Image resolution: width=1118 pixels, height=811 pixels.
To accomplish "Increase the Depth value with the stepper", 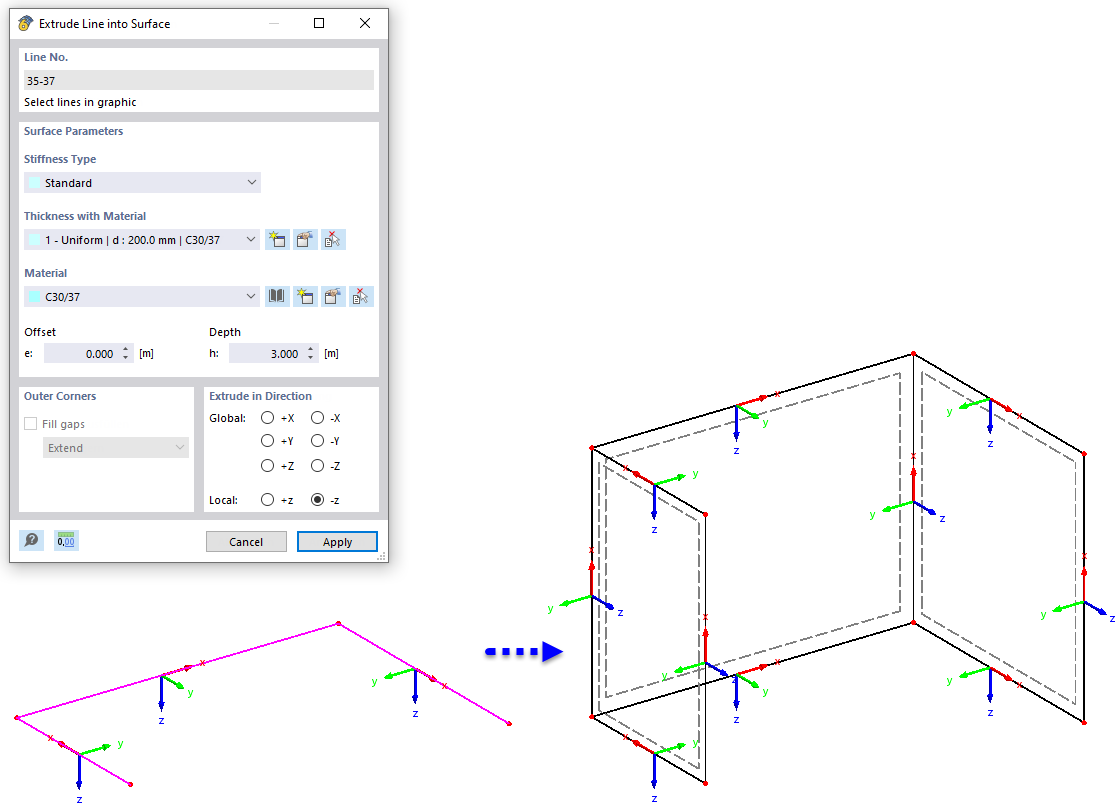I will click(x=310, y=348).
